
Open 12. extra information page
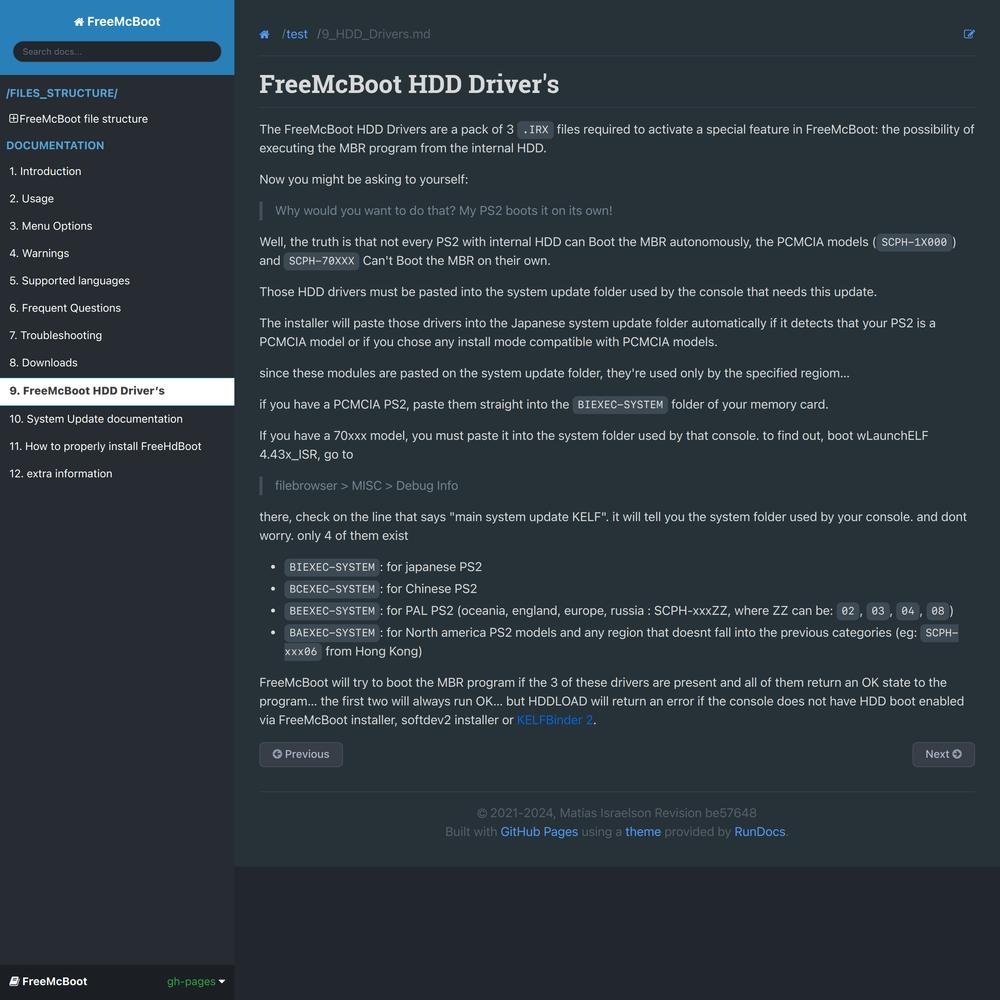[x=117, y=474]
